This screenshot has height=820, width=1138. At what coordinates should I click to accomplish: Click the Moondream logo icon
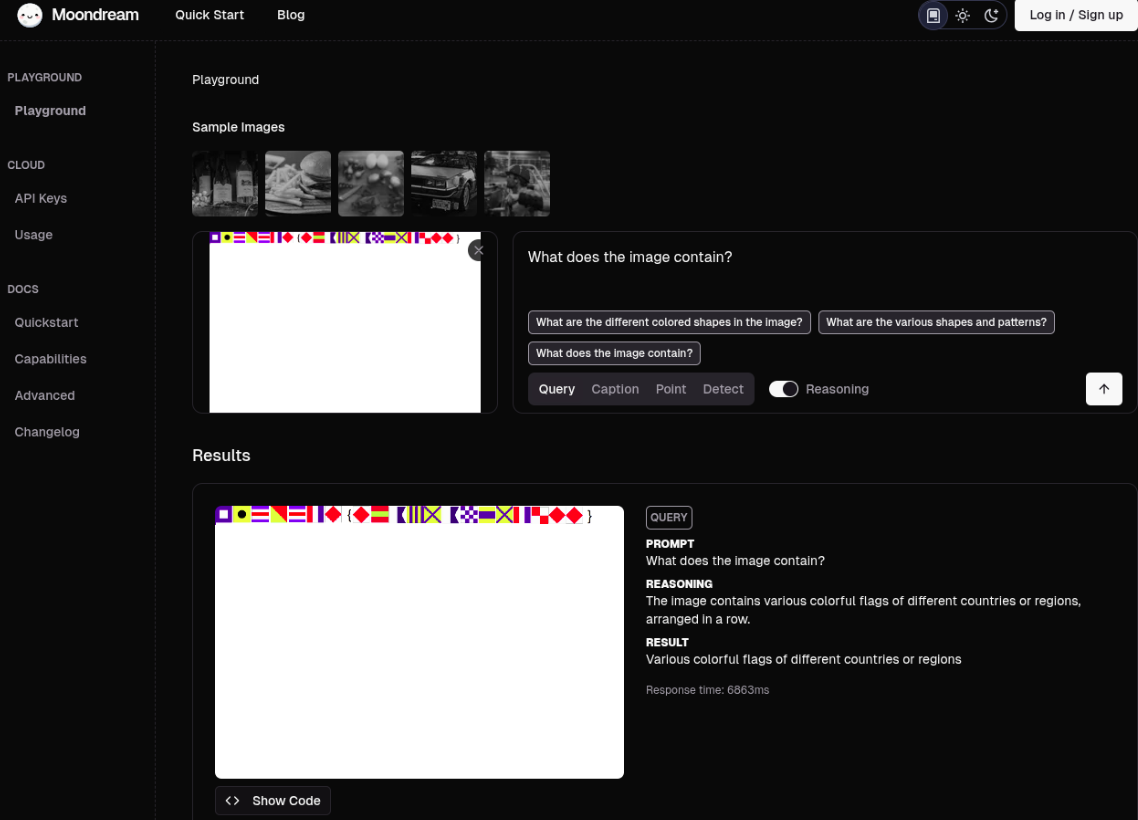(x=30, y=15)
